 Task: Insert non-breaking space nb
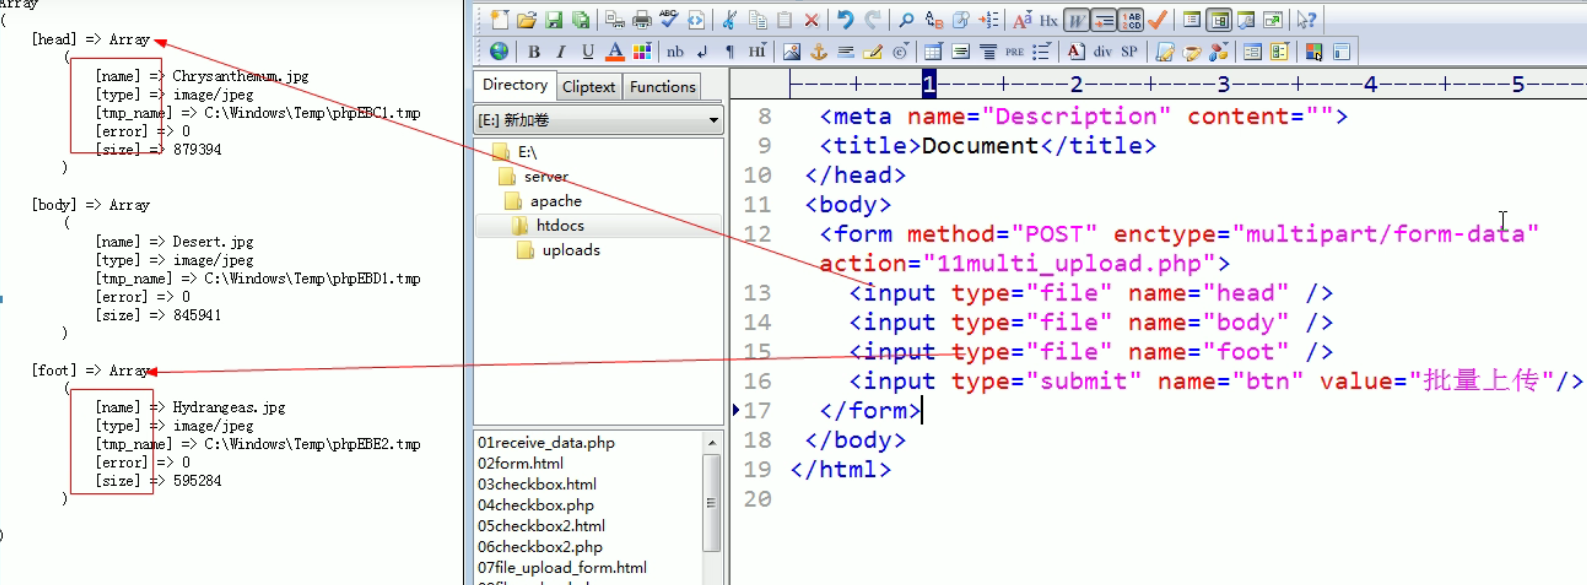(x=676, y=52)
